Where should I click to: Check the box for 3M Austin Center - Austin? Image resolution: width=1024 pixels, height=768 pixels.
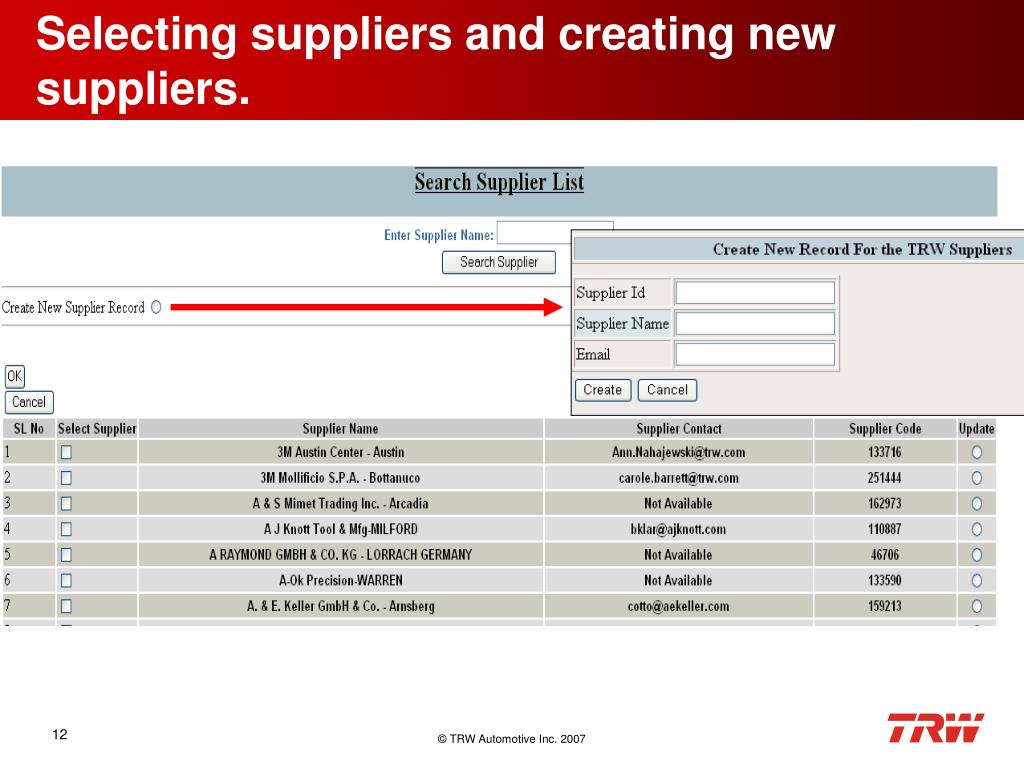pos(66,452)
